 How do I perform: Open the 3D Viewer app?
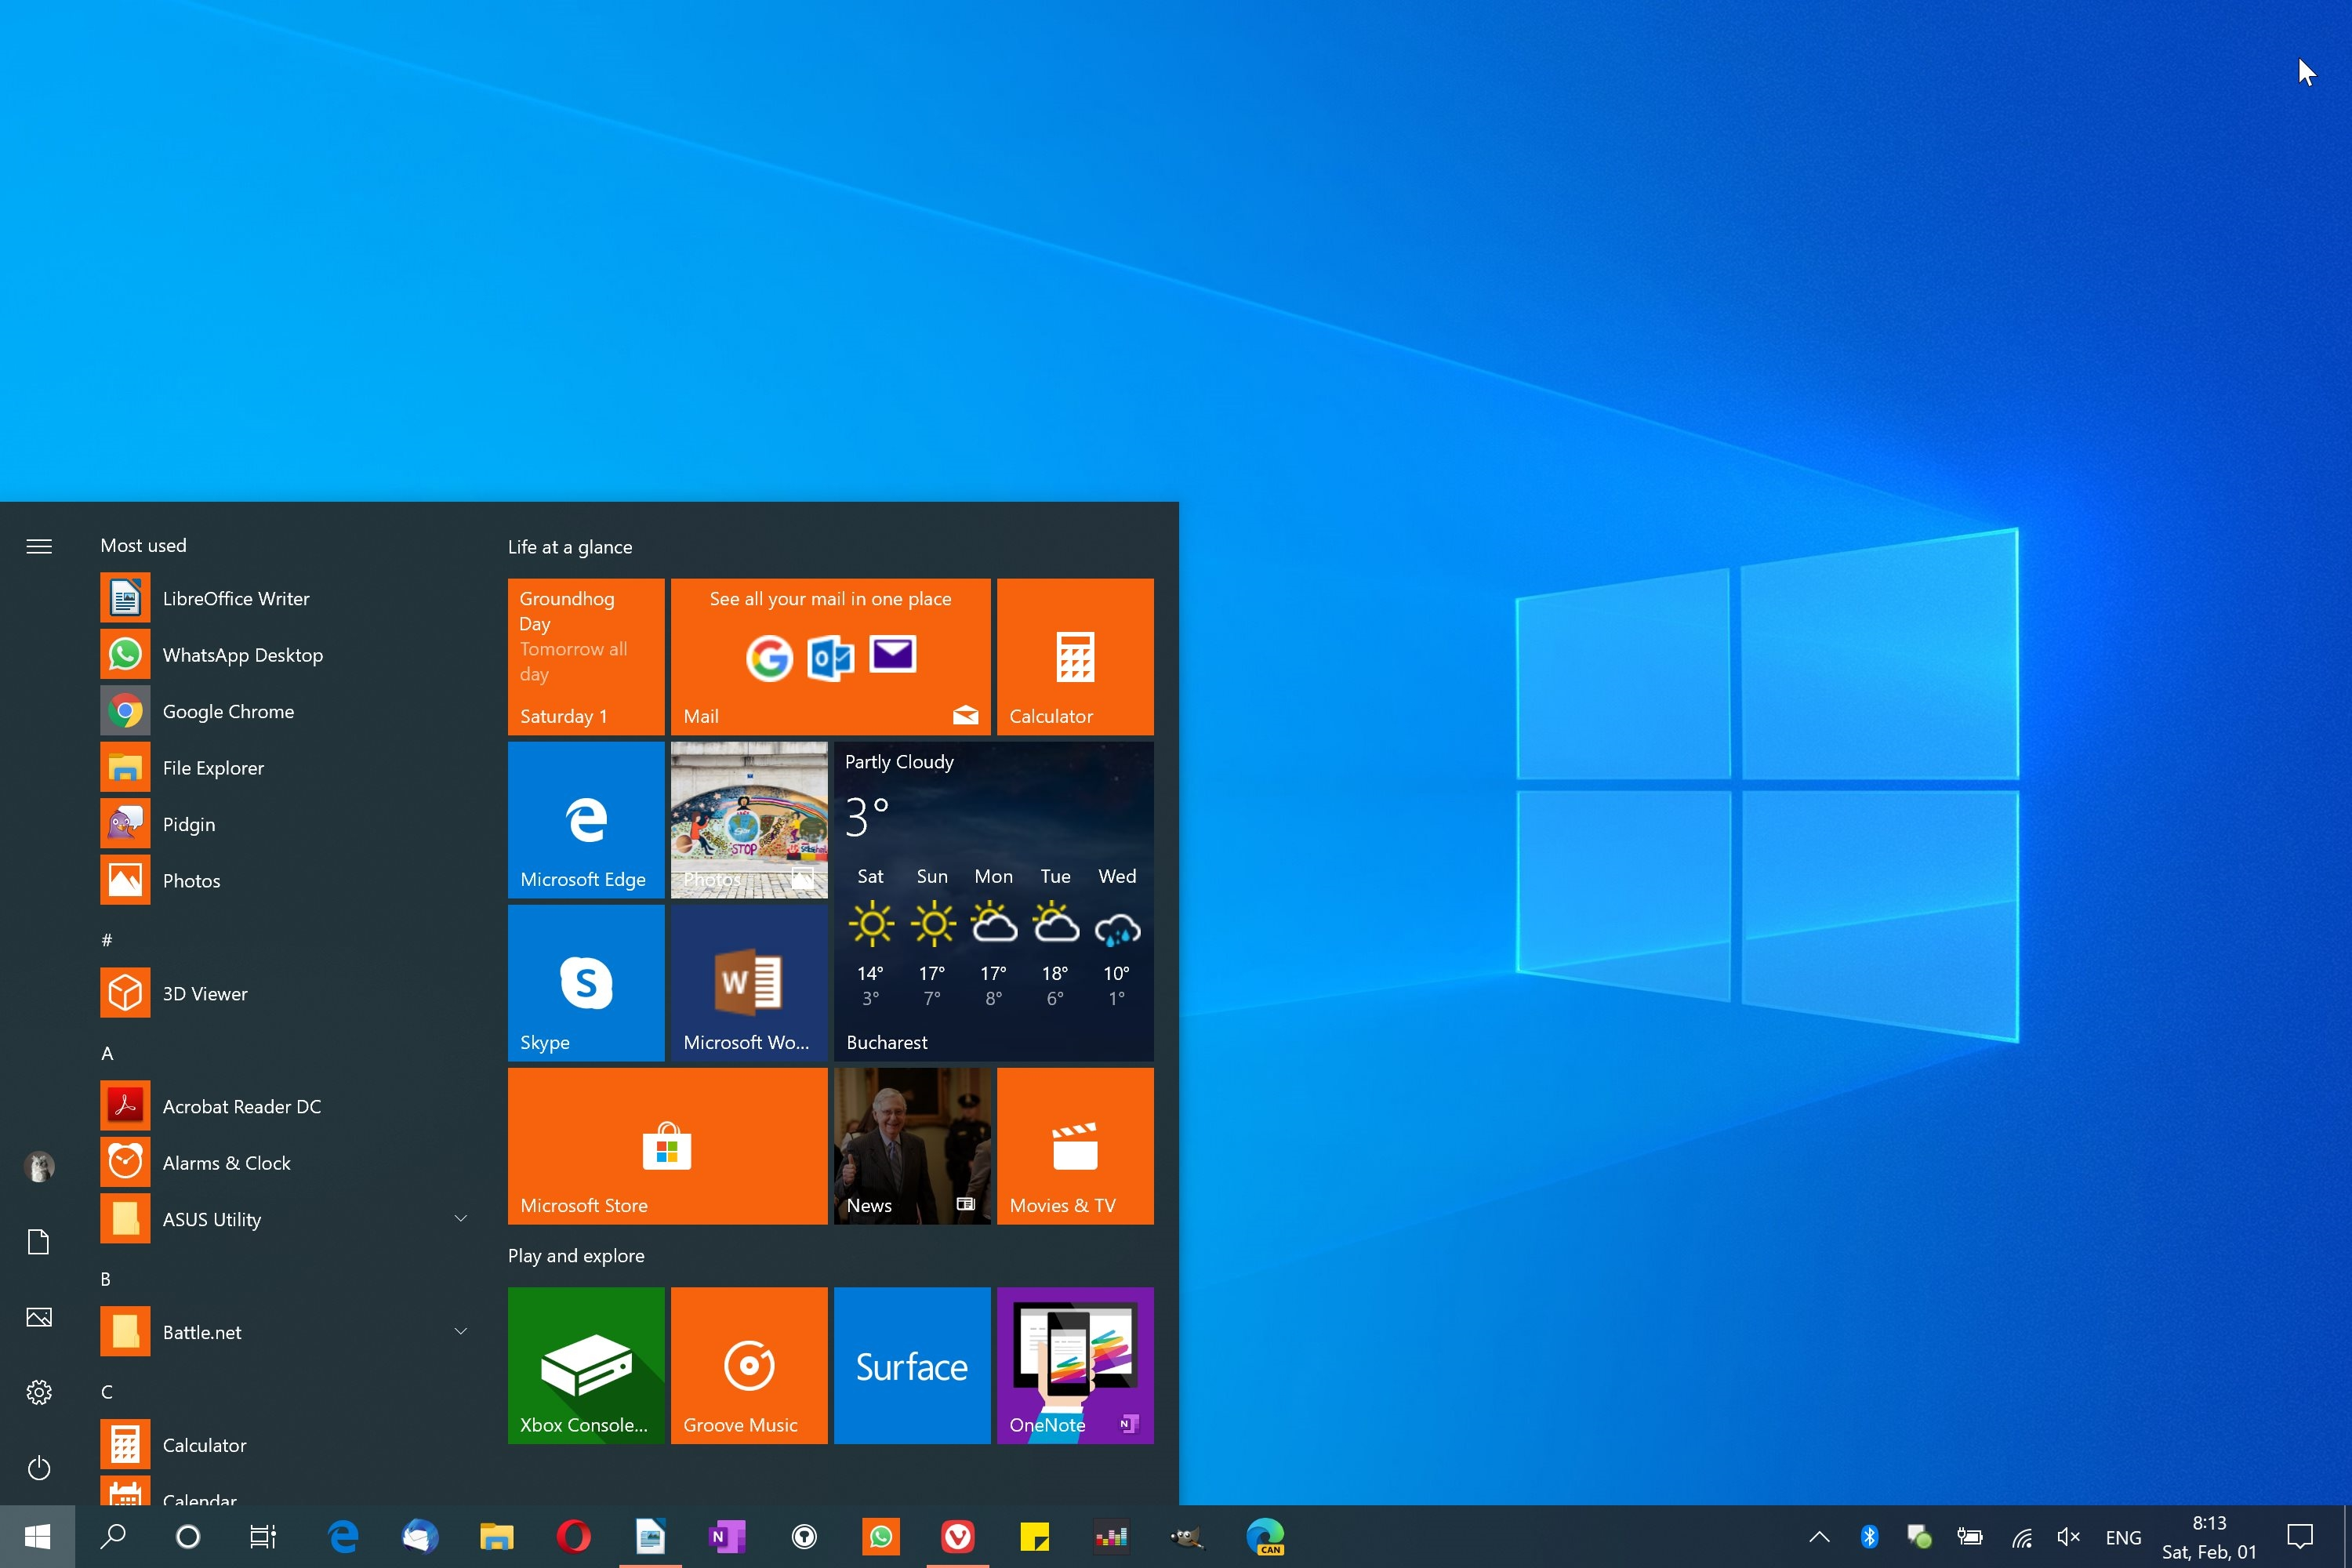coord(205,993)
